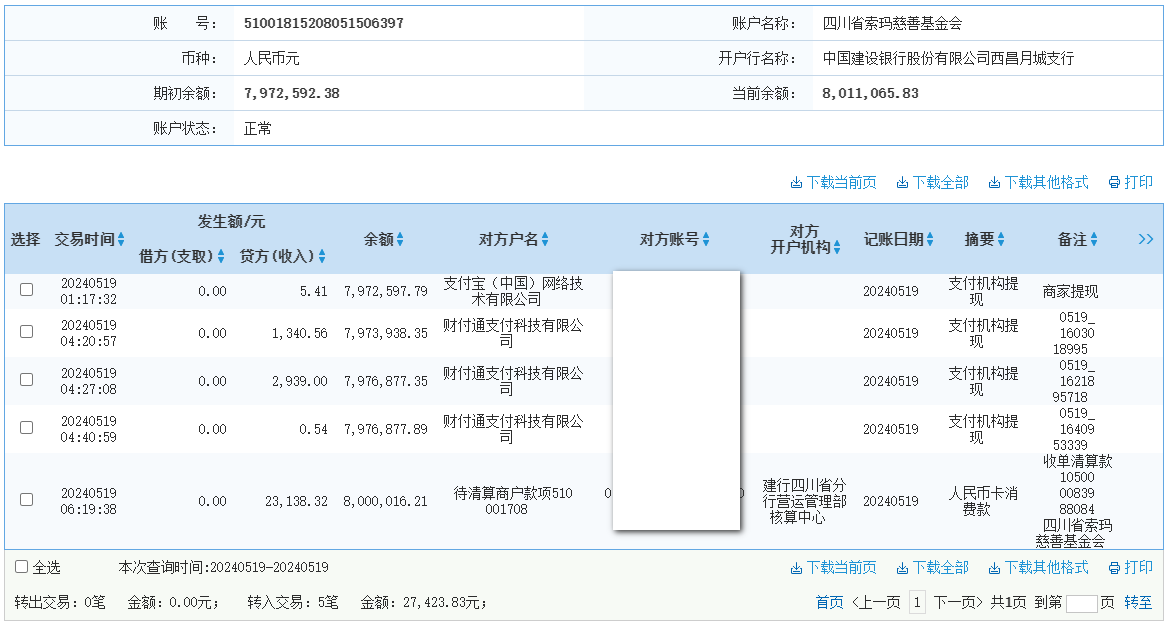
Task: Click bottom 下载当前页 download link
Action: pos(833,568)
